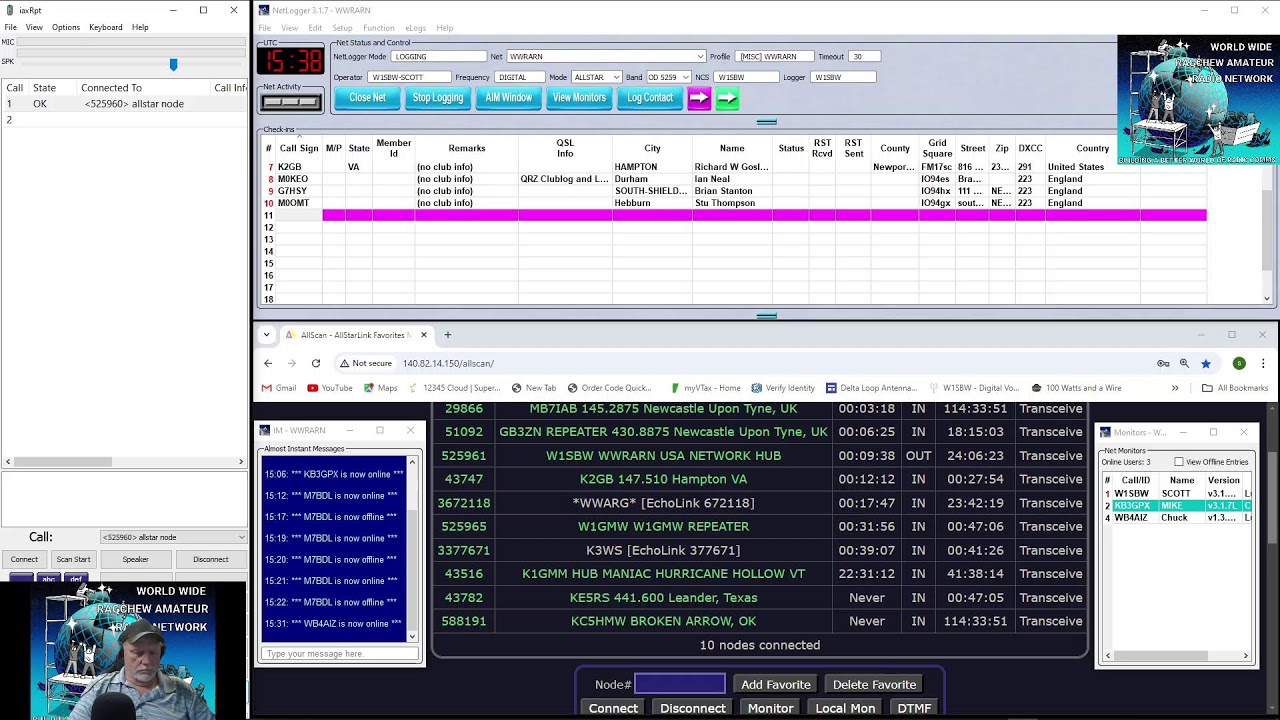This screenshot has height=720, width=1280.
Task: Open the Order Code Quick bookmark
Action: coord(609,388)
